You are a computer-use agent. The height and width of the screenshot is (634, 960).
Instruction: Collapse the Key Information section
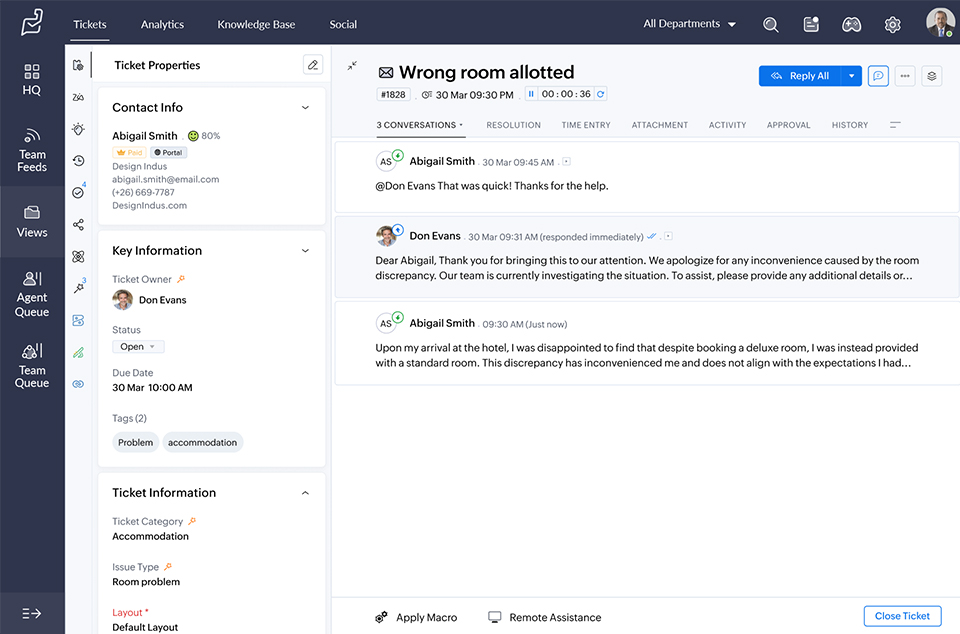coord(305,251)
